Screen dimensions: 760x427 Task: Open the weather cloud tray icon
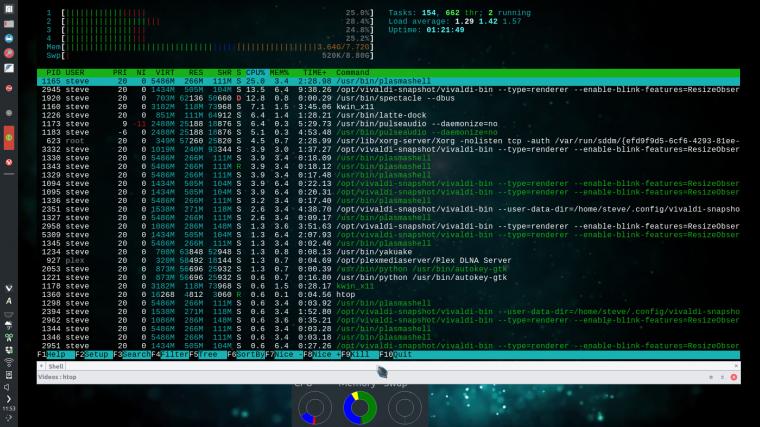click(9, 325)
